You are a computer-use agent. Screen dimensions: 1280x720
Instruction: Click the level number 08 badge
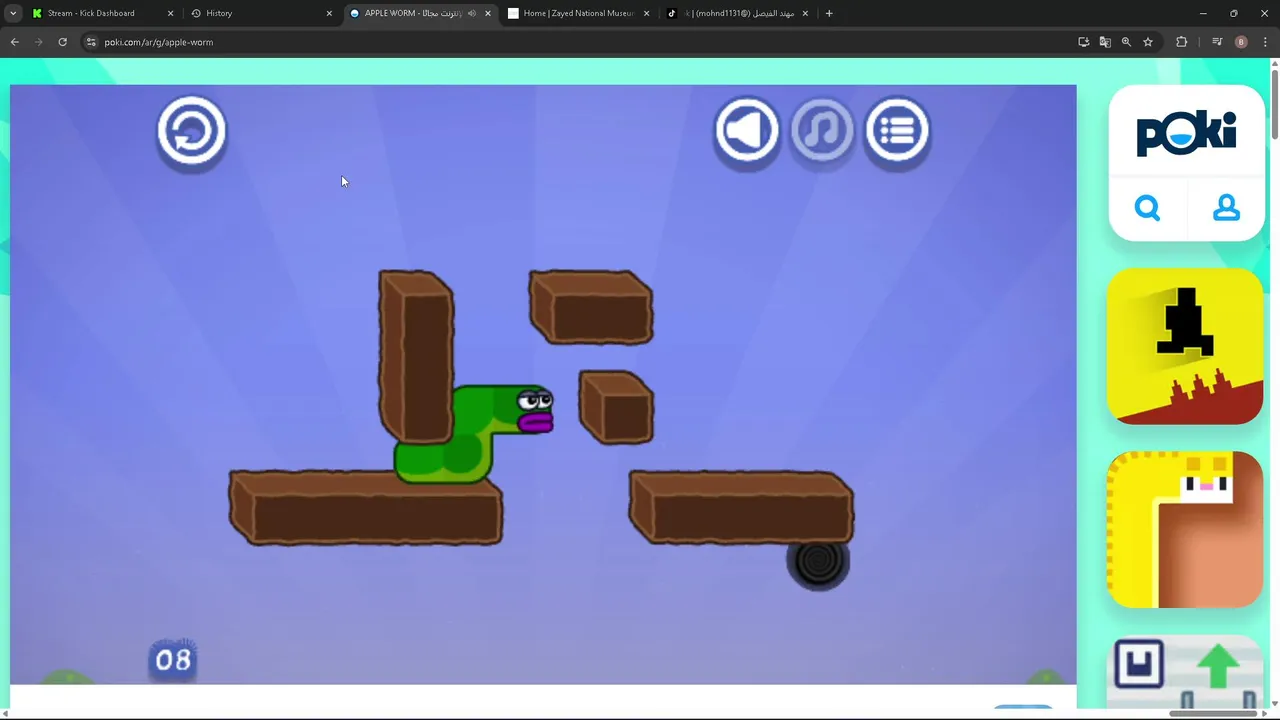173,660
